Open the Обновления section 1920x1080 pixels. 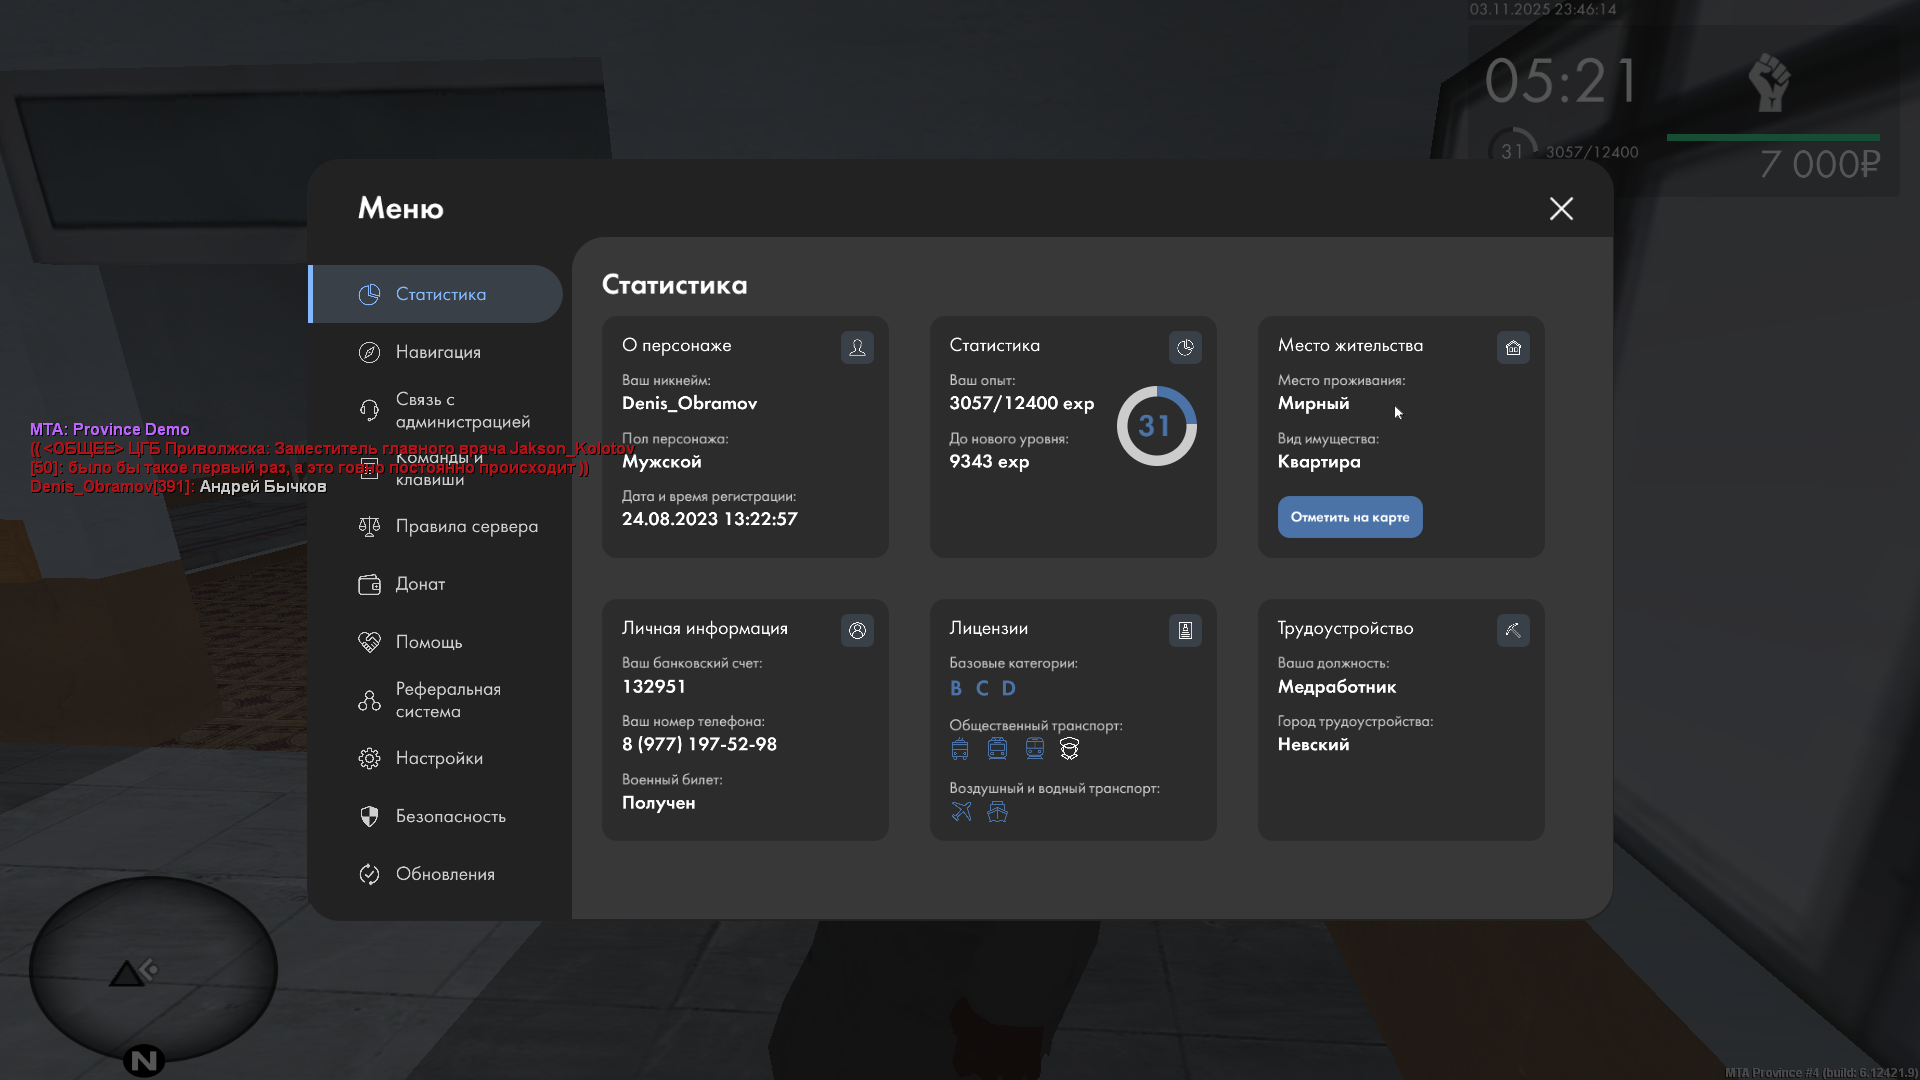445,874
